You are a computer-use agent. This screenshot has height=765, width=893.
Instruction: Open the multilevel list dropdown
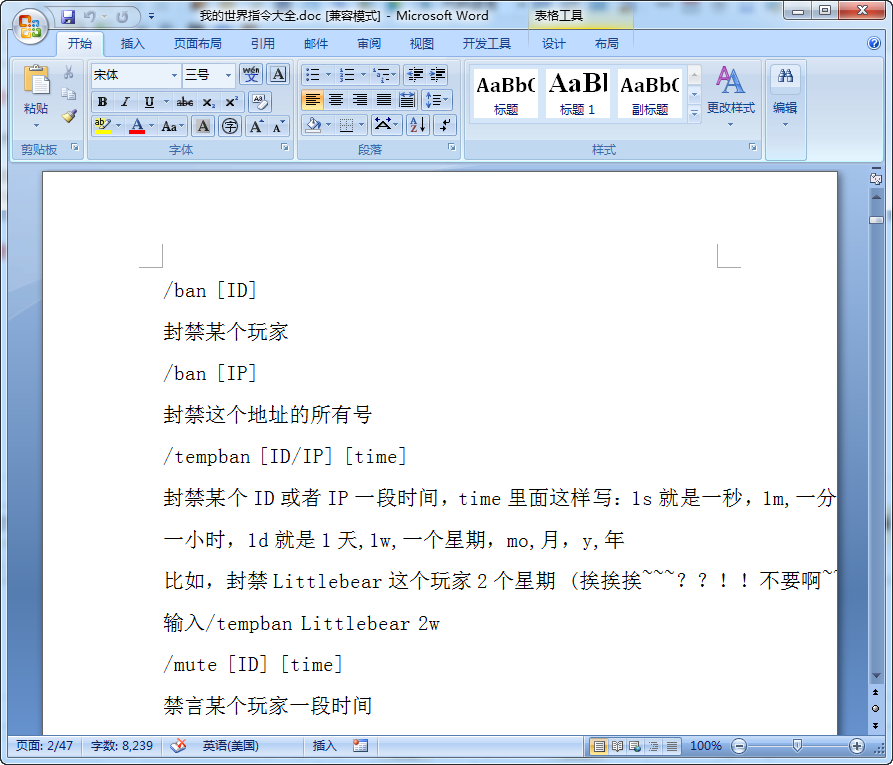coord(394,75)
